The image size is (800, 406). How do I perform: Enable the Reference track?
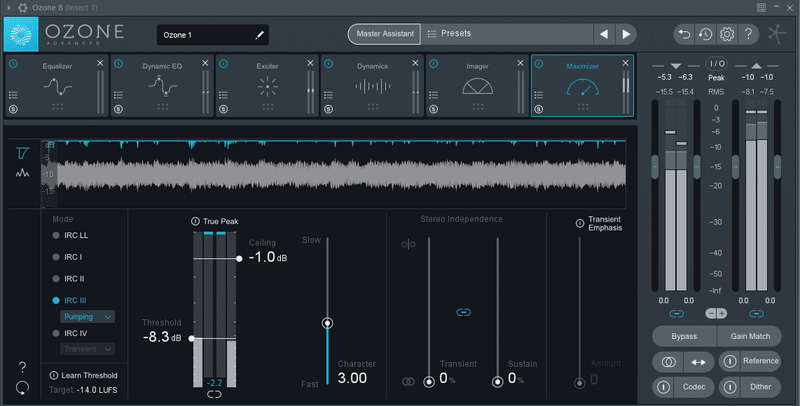point(730,361)
